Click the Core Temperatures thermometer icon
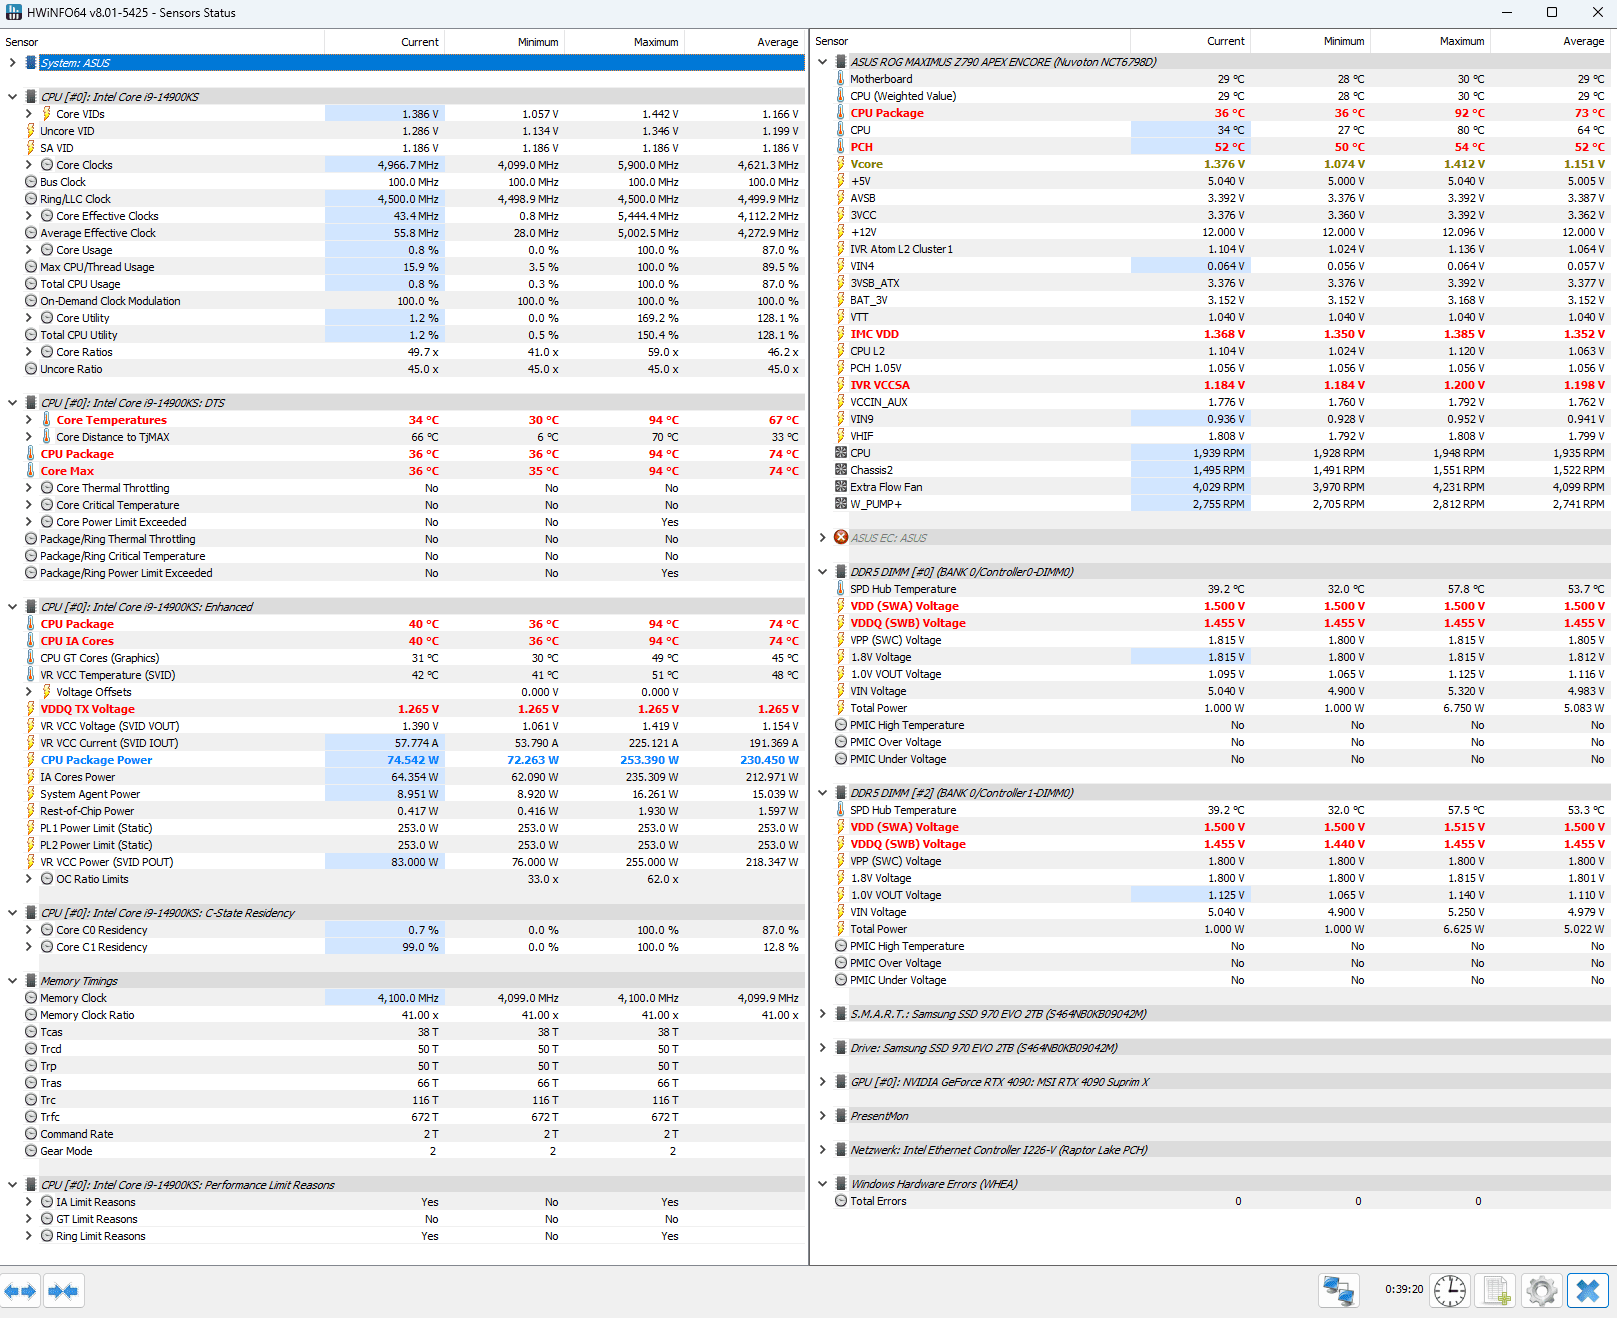Viewport: 1617px width, 1318px height. [x=47, y=420]
